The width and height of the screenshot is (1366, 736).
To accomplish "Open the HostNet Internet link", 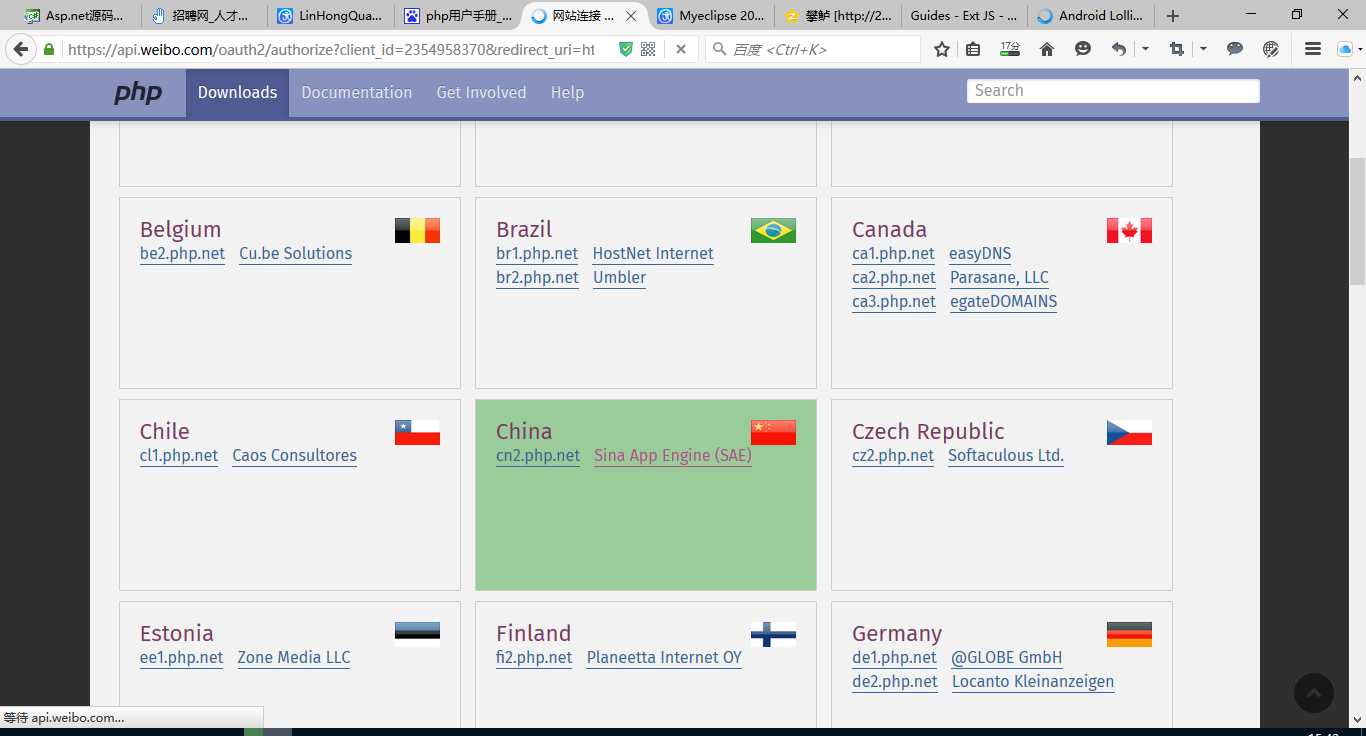I will tap(653, 254).
